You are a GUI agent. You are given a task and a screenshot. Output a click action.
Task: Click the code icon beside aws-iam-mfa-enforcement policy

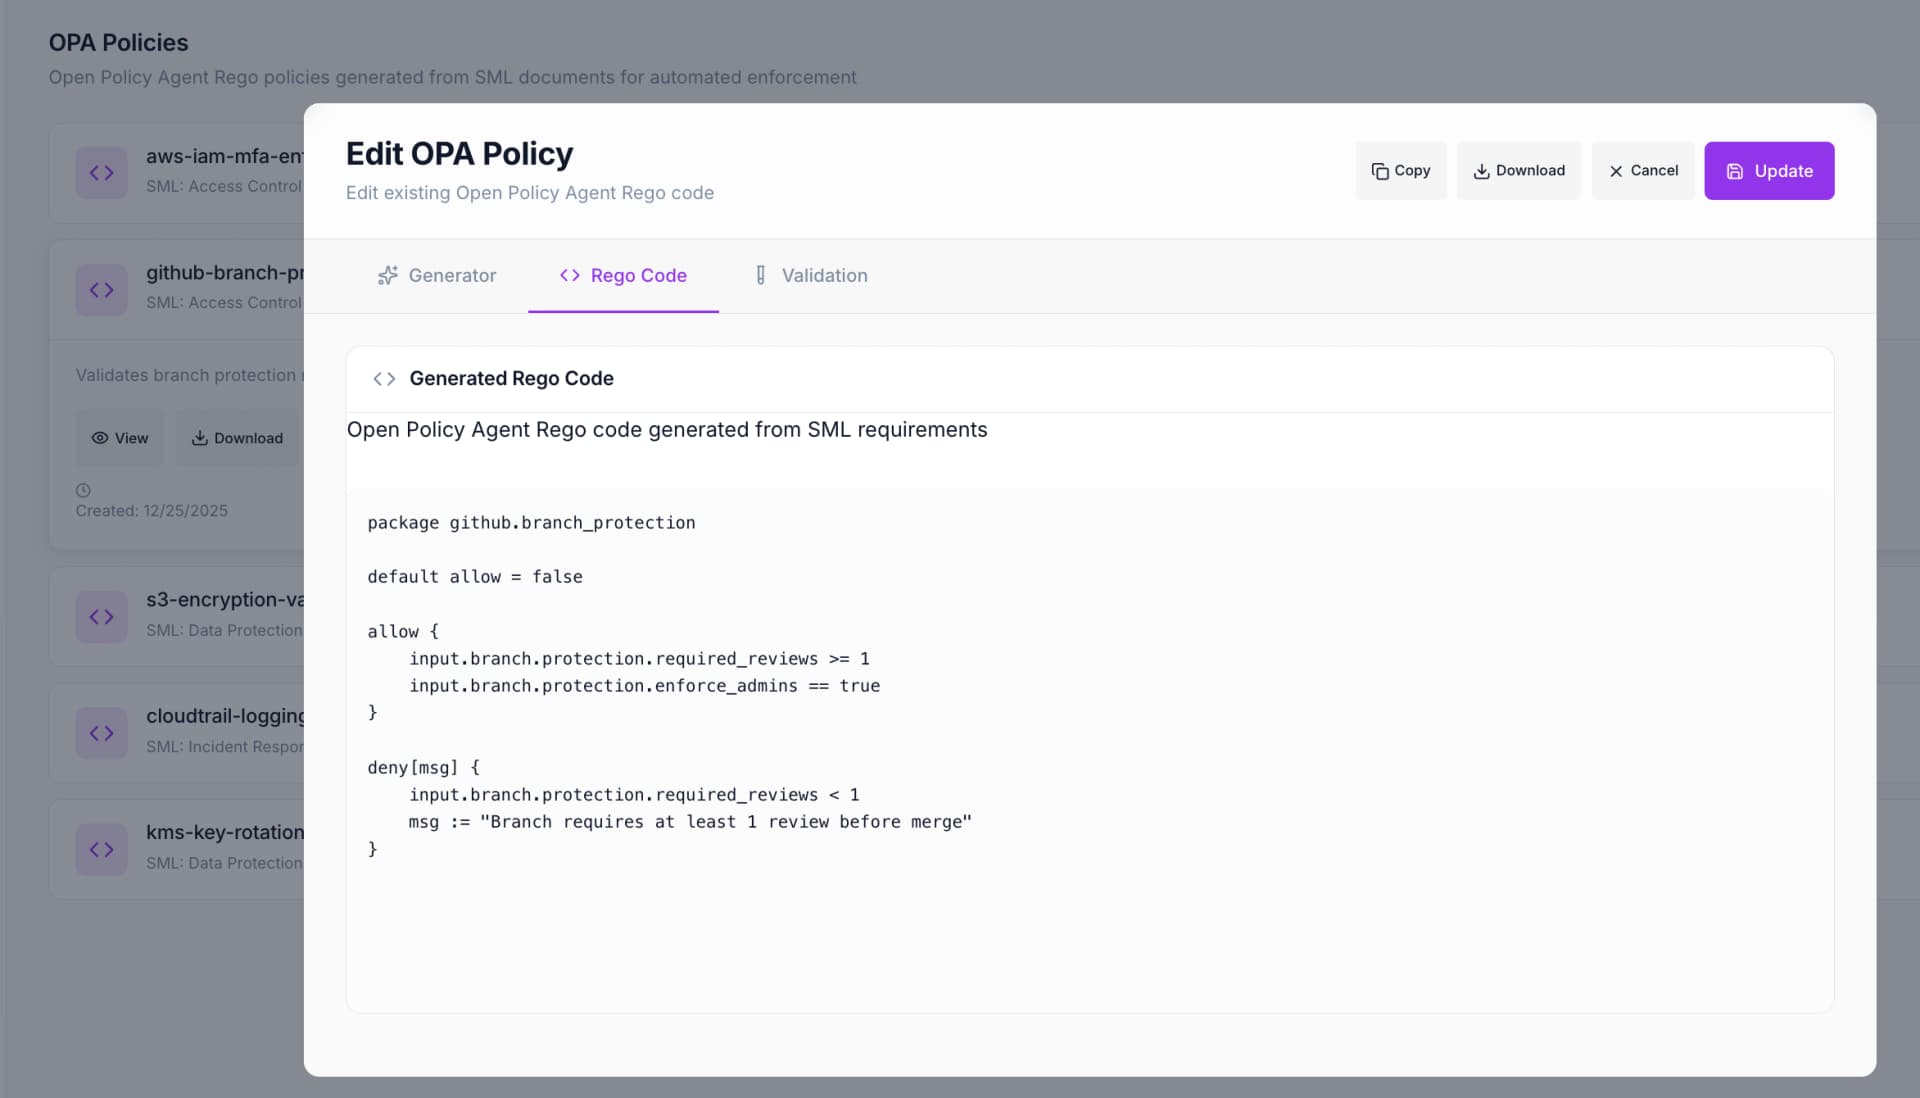[x=101, y=172]
